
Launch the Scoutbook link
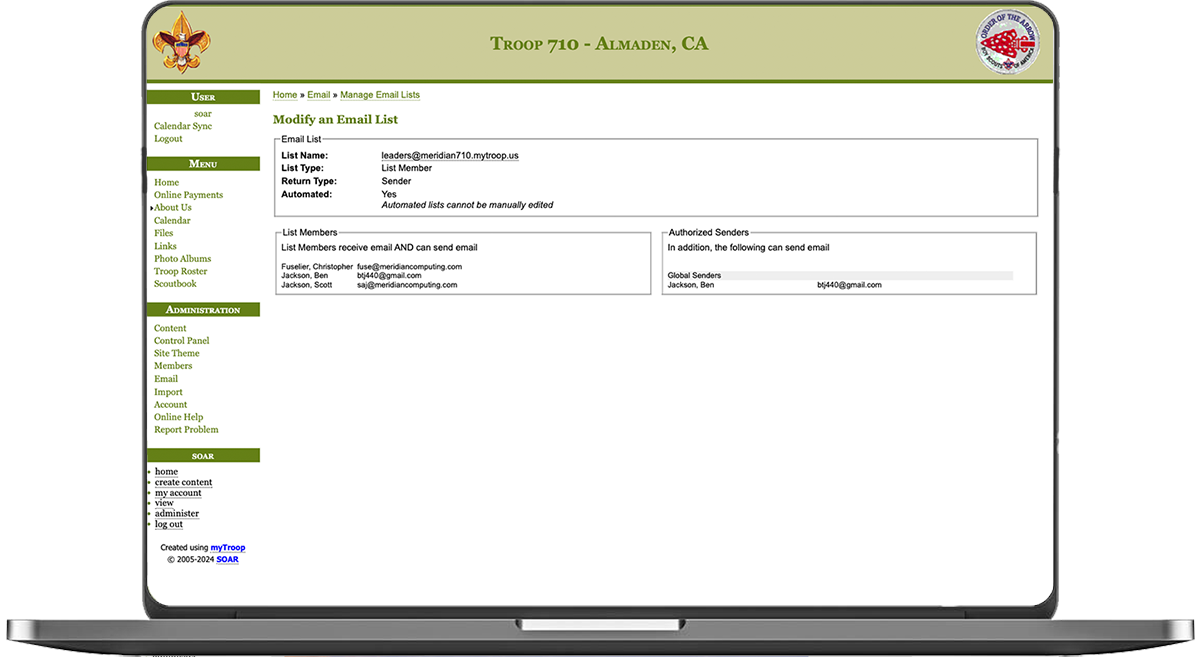[x=175, y=283]
